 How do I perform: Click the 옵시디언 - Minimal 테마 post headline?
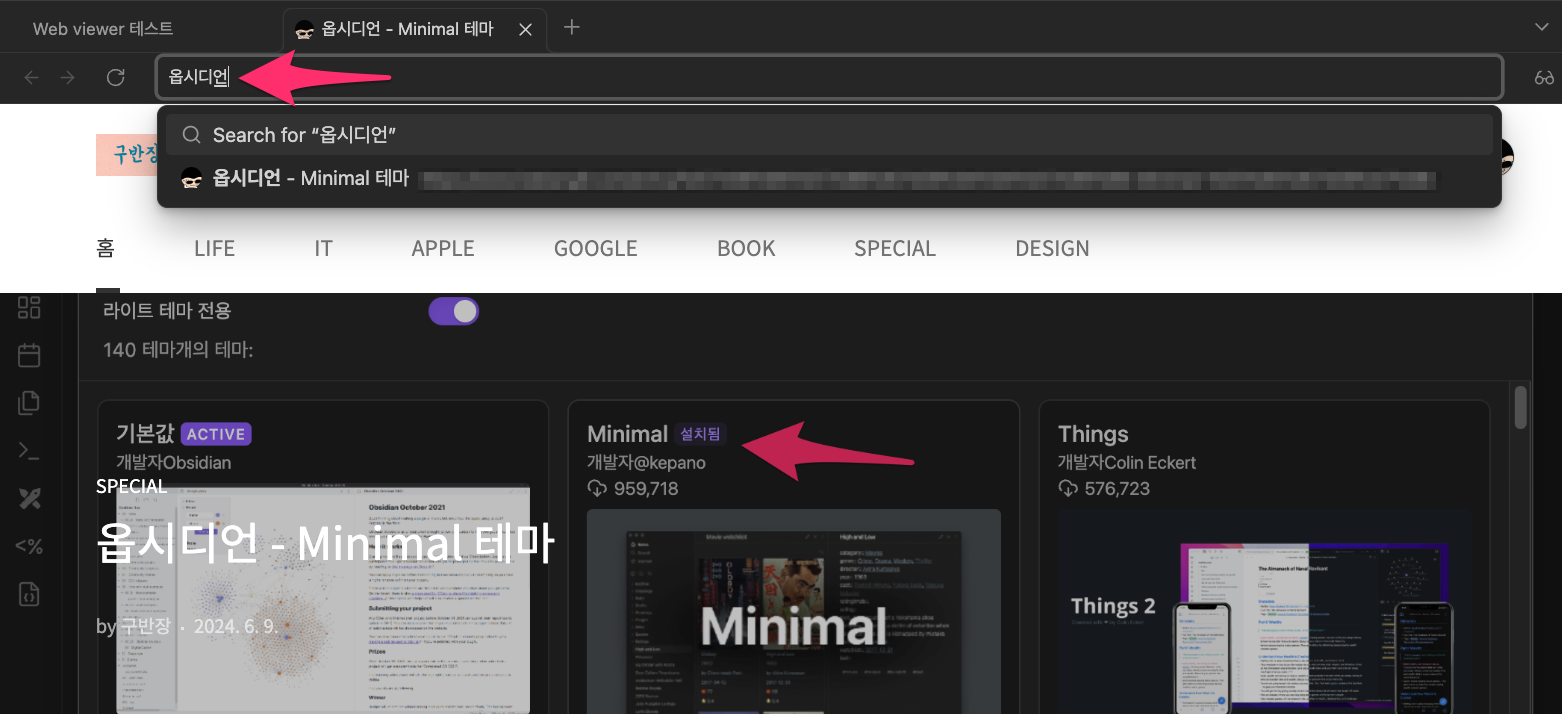point(325,544)
